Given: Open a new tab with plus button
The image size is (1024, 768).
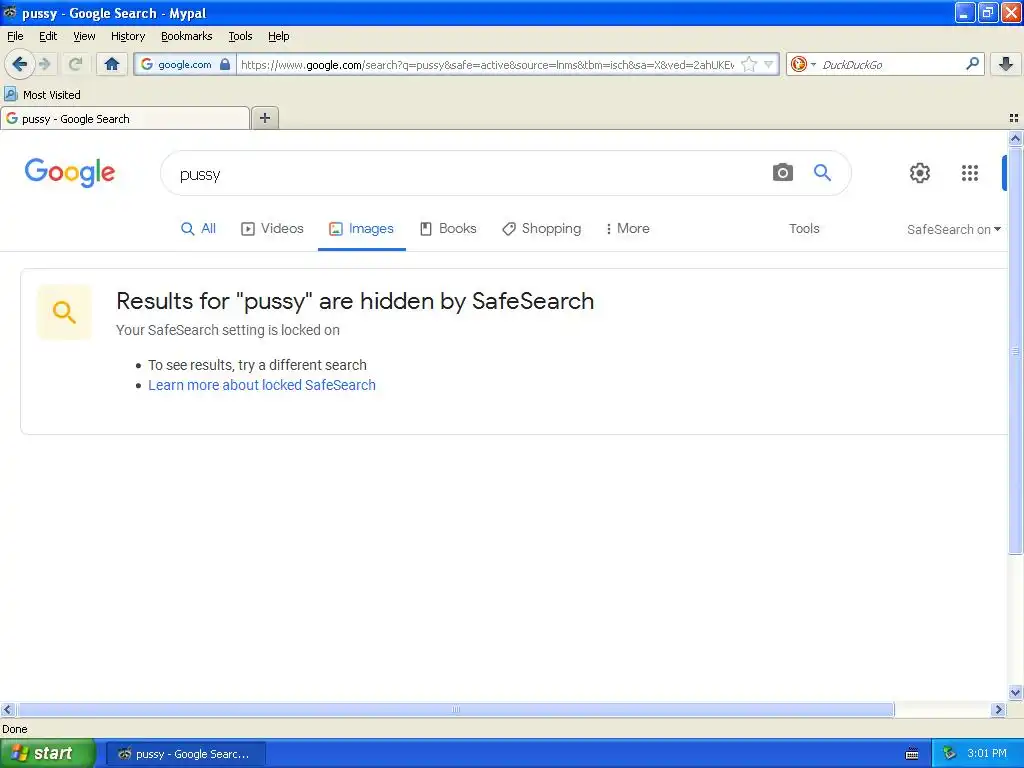Looking at the screenshot, I should point(264,118).
